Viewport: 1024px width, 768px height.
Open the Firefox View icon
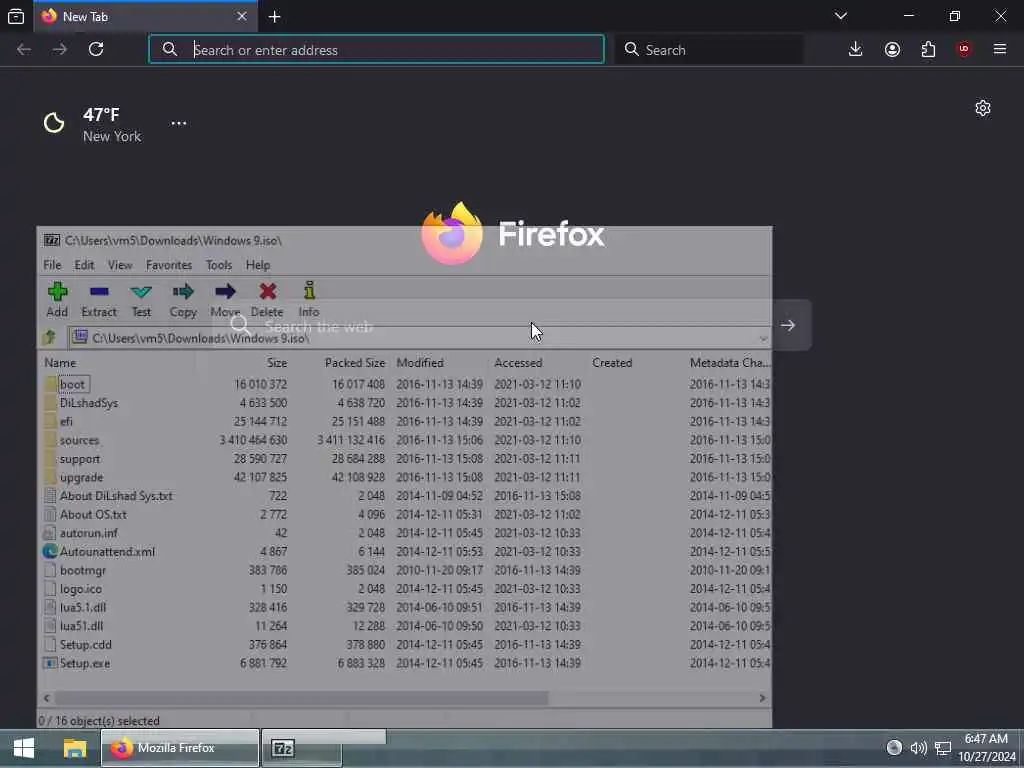(x=16, y=16)
